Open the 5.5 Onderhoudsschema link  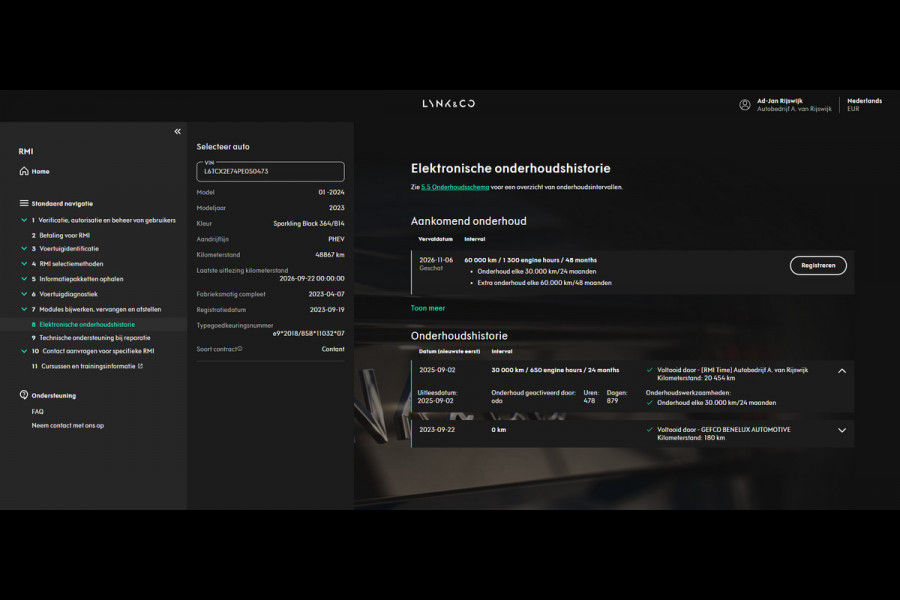click(x=455, y=187)
